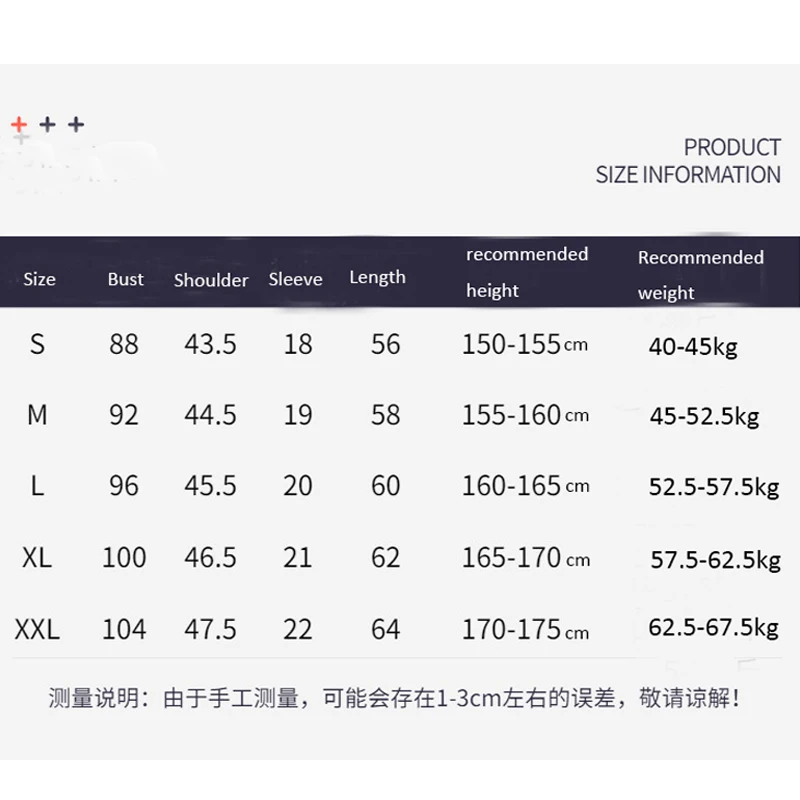Image resolution: width=800 pixels, height=800 pixels.
Task: Click the Recommended weight header
Action: 700,274
